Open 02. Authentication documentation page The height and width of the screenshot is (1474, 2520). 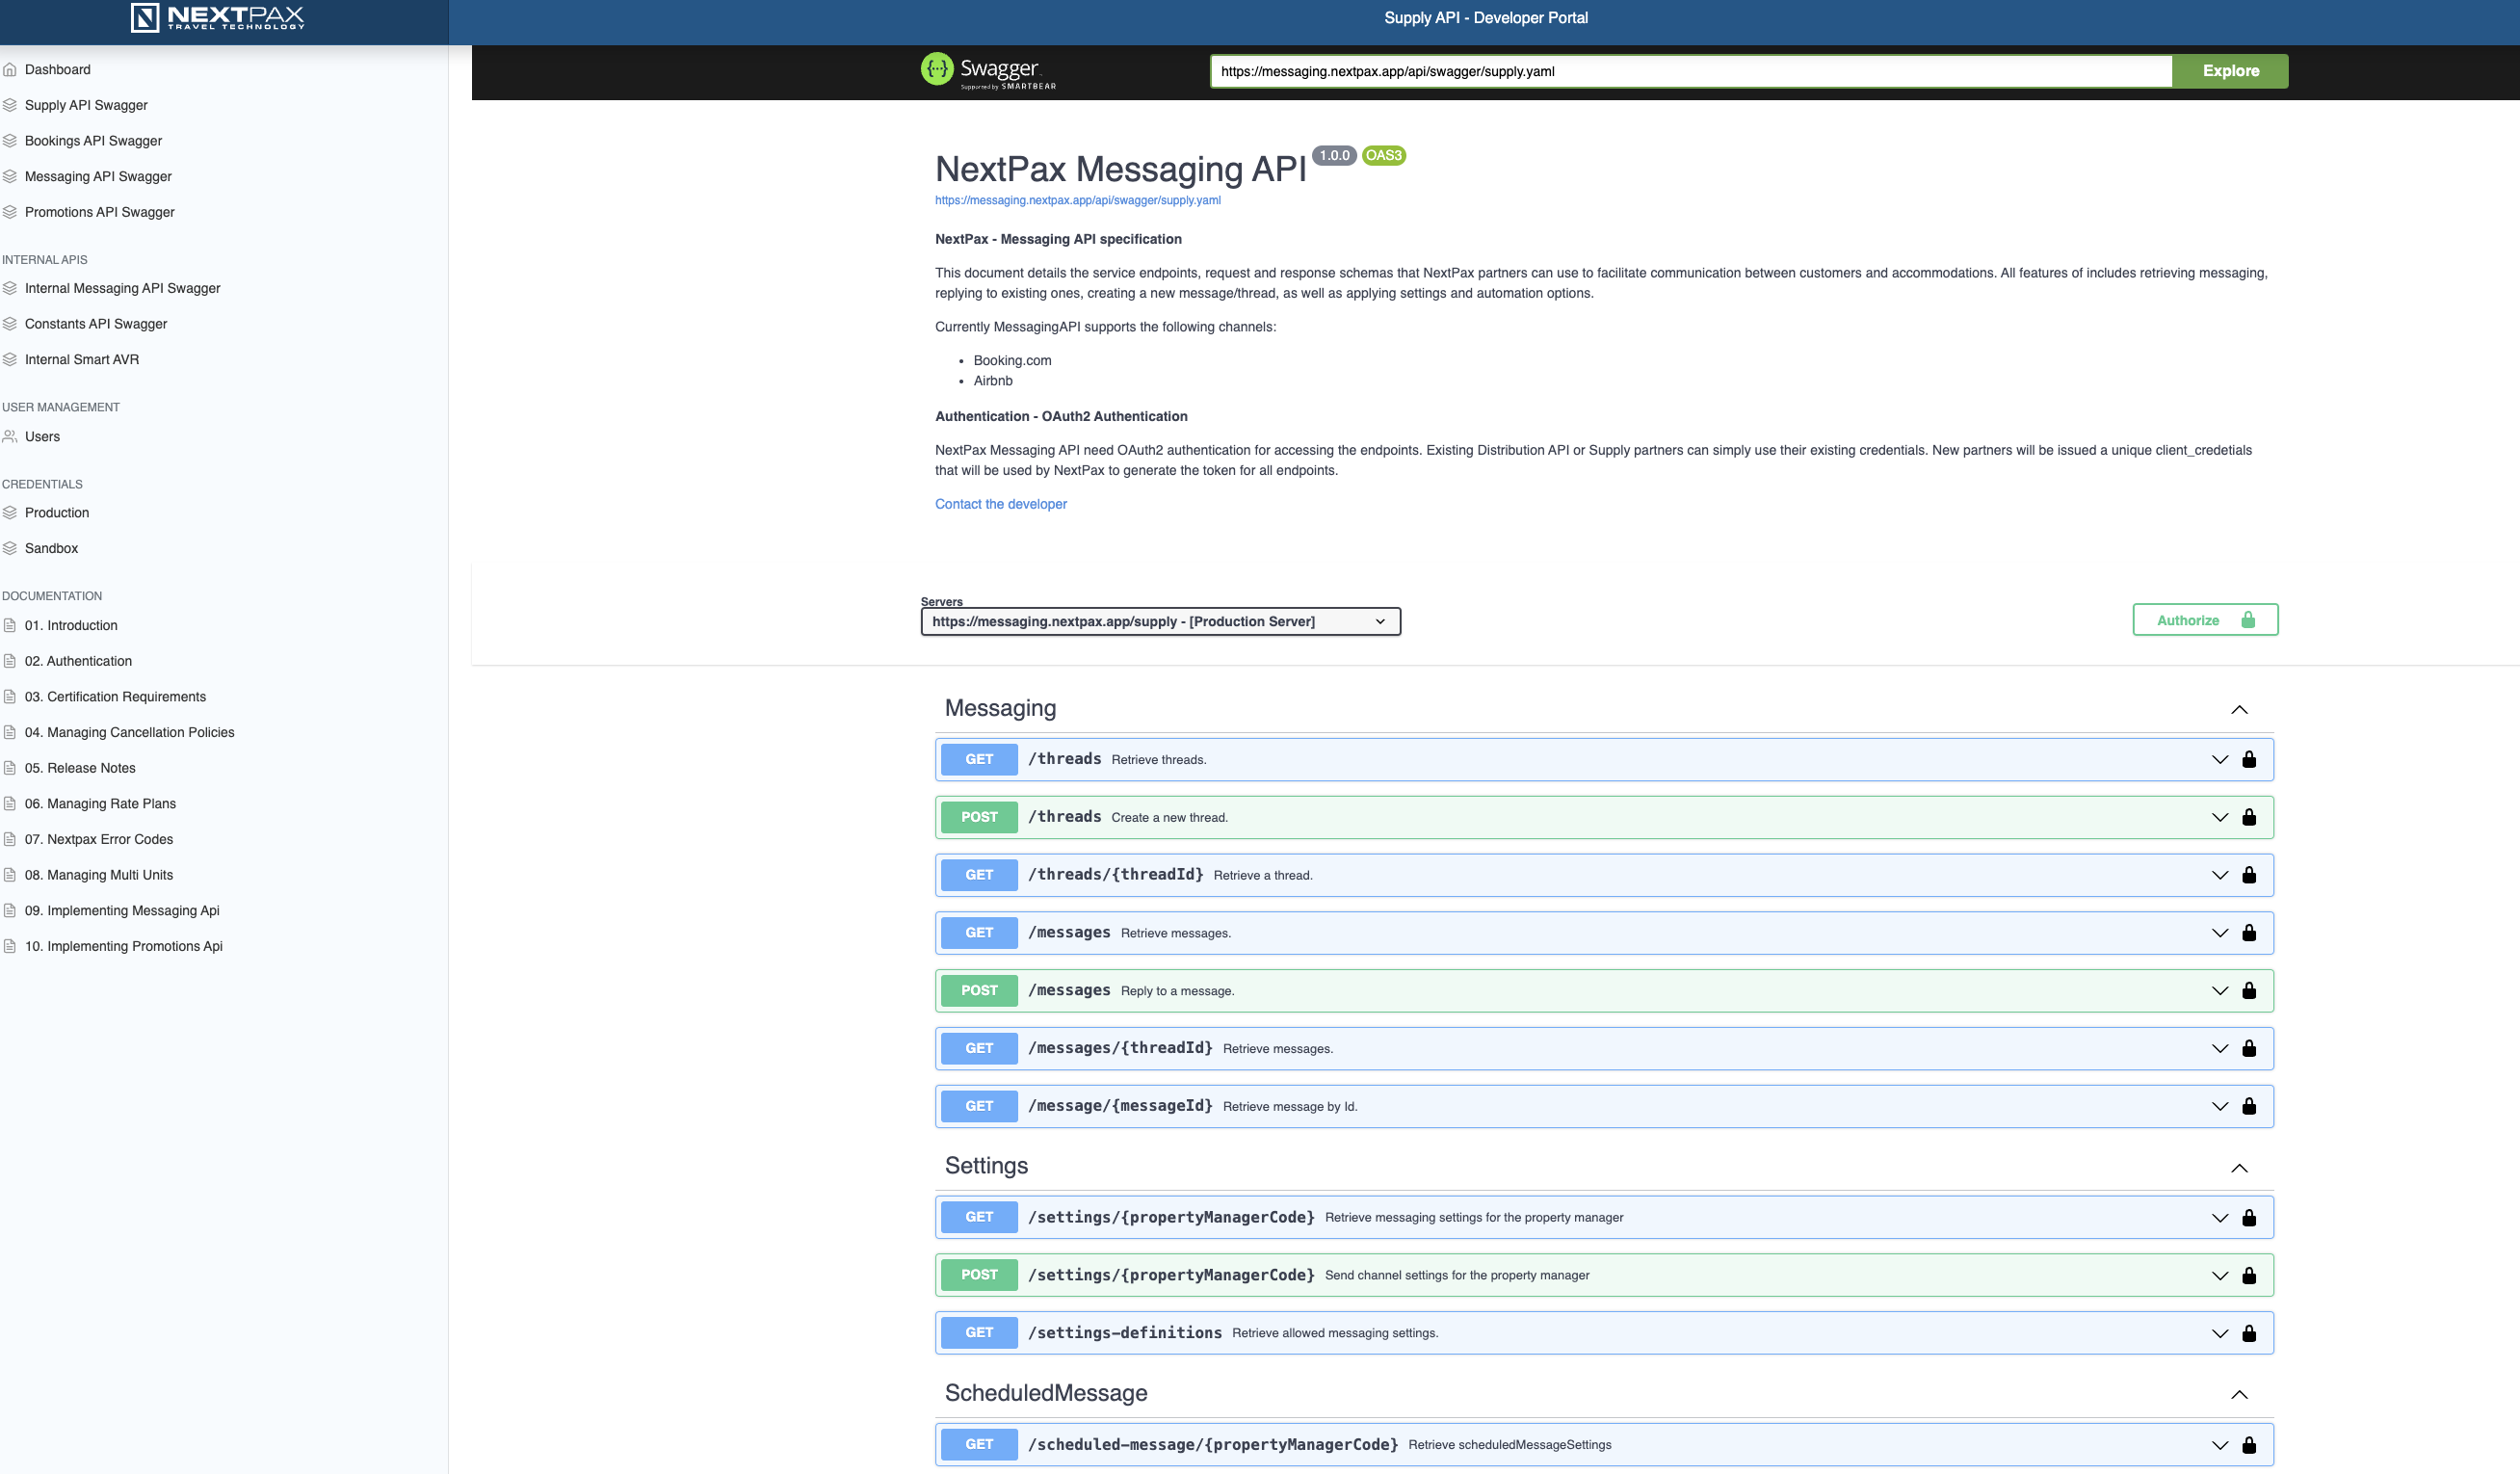pos(78,661)
